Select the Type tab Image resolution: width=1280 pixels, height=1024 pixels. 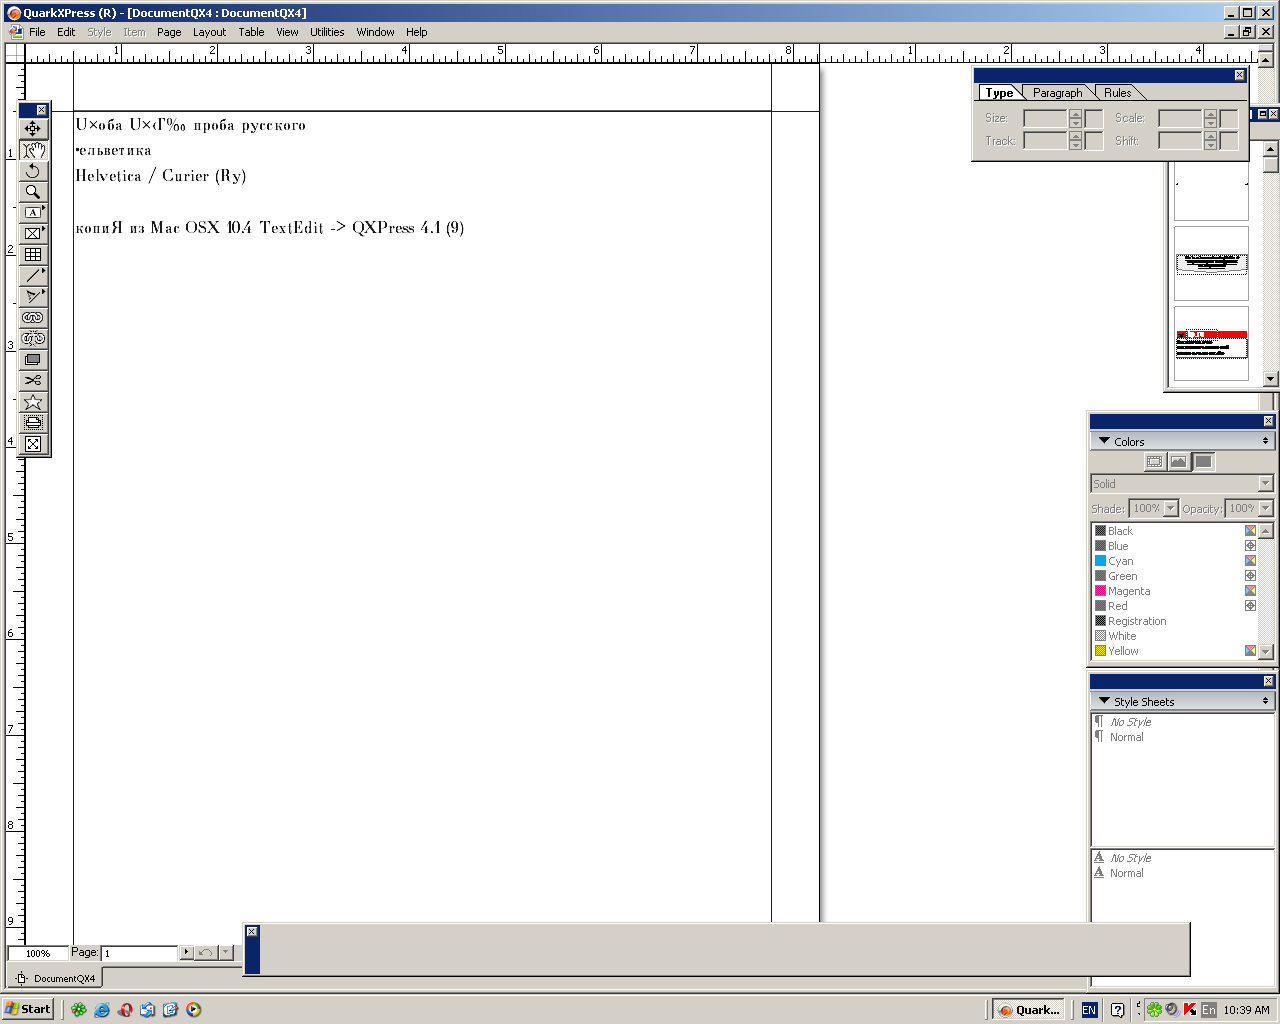pos(999,93)
